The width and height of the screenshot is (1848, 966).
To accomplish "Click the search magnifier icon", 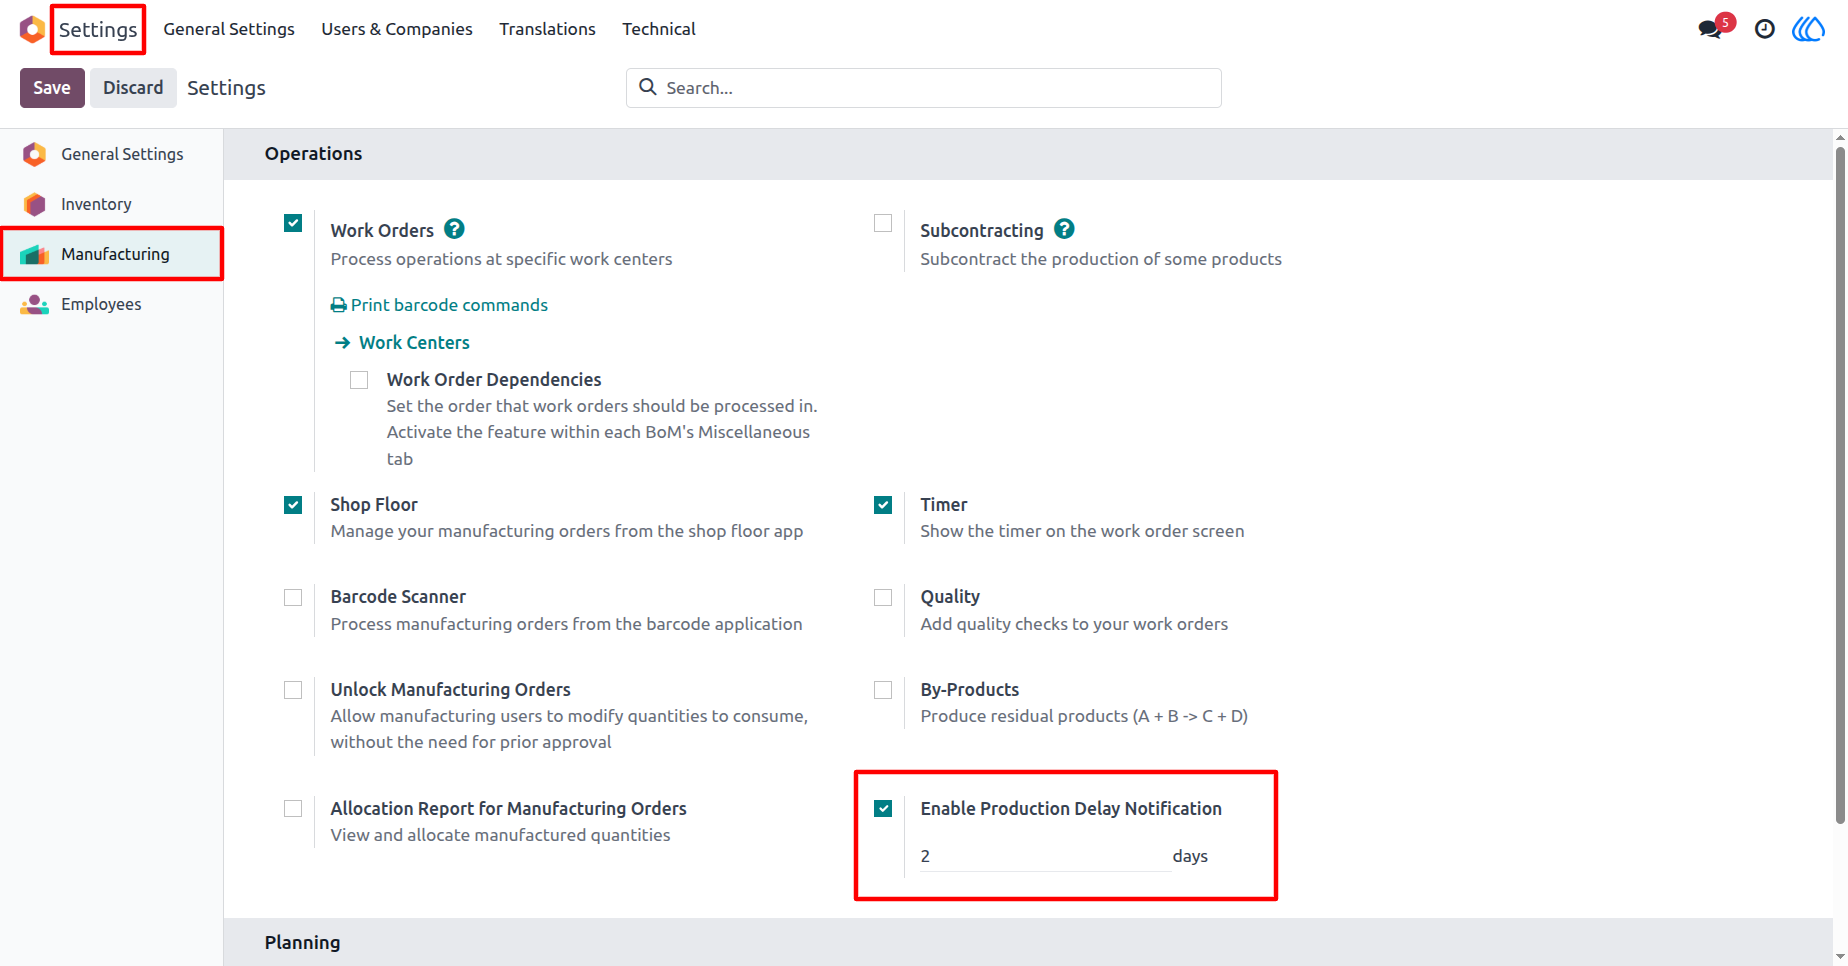I will pos(648,87).
